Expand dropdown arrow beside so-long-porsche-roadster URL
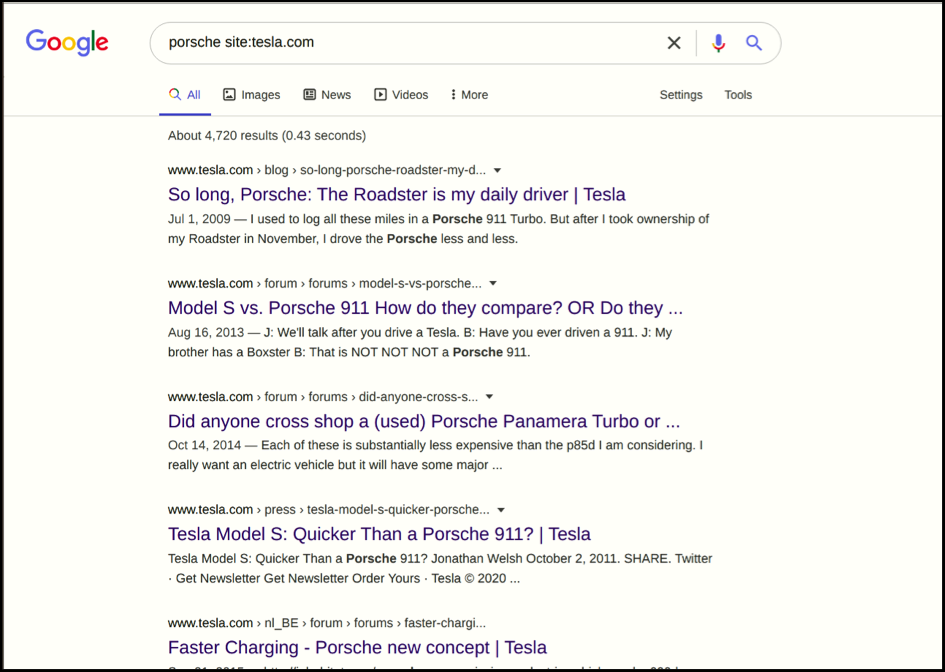 [x=498, y=171]
